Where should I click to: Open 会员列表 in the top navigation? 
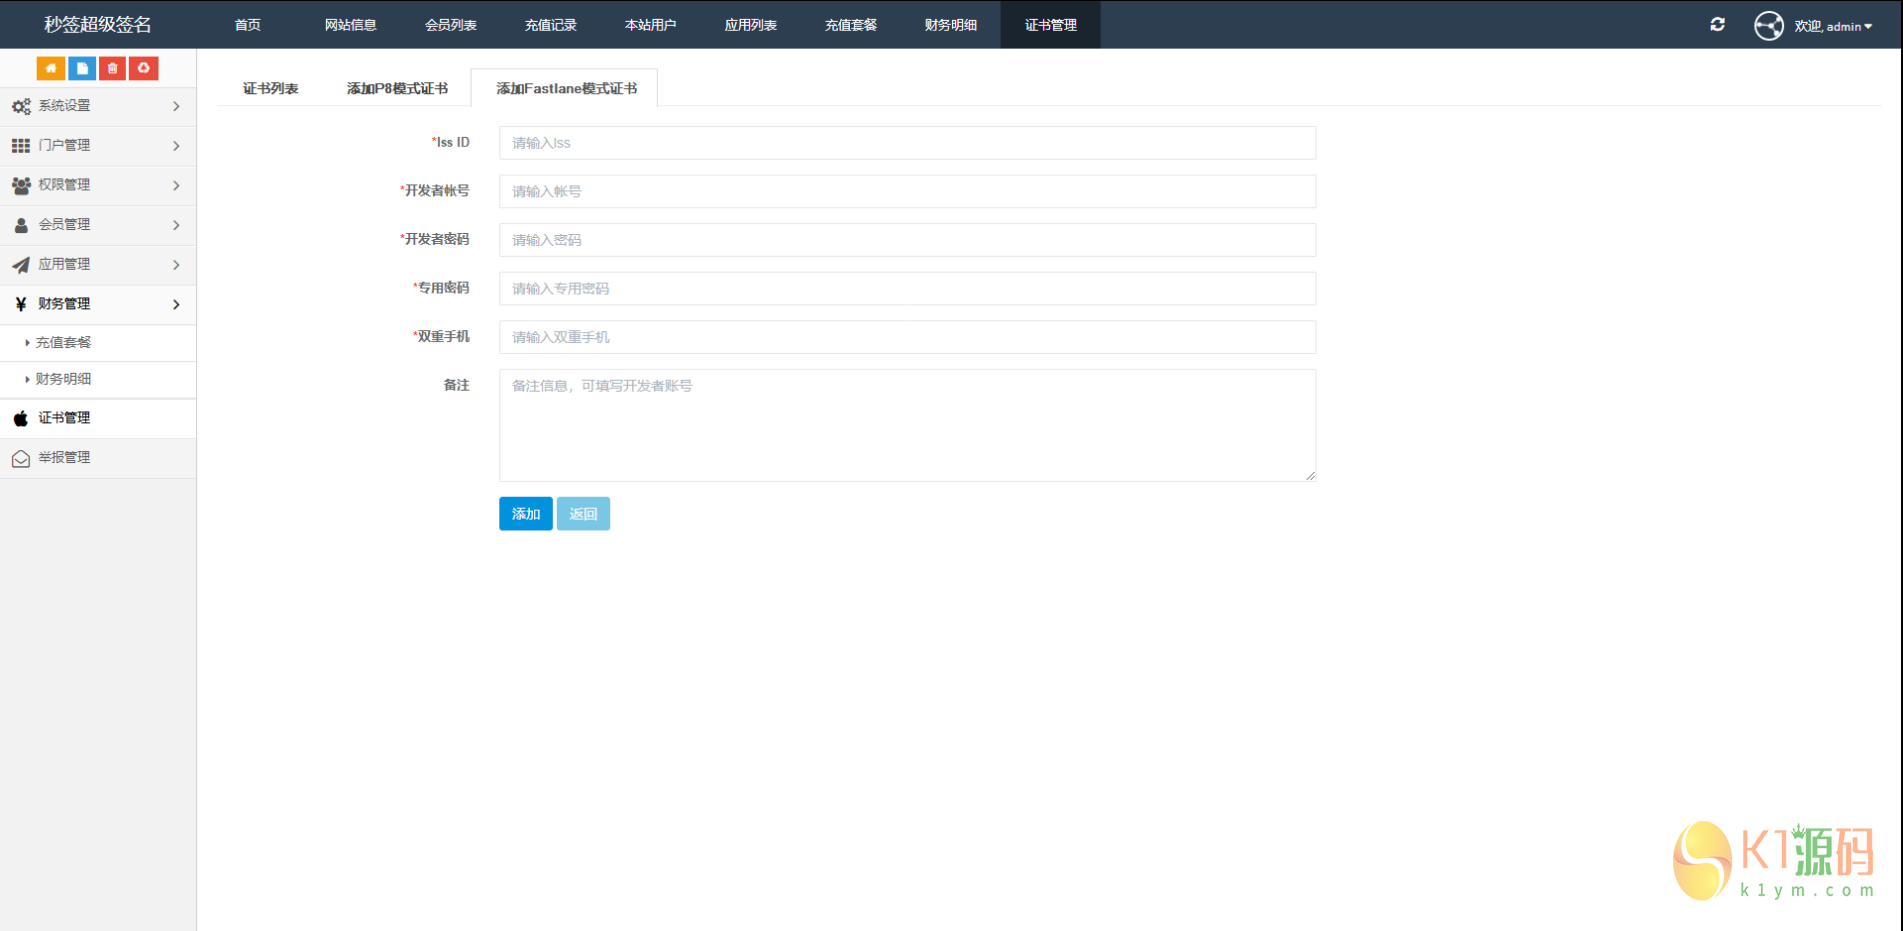pyautogui.click(x=450, y=25)
